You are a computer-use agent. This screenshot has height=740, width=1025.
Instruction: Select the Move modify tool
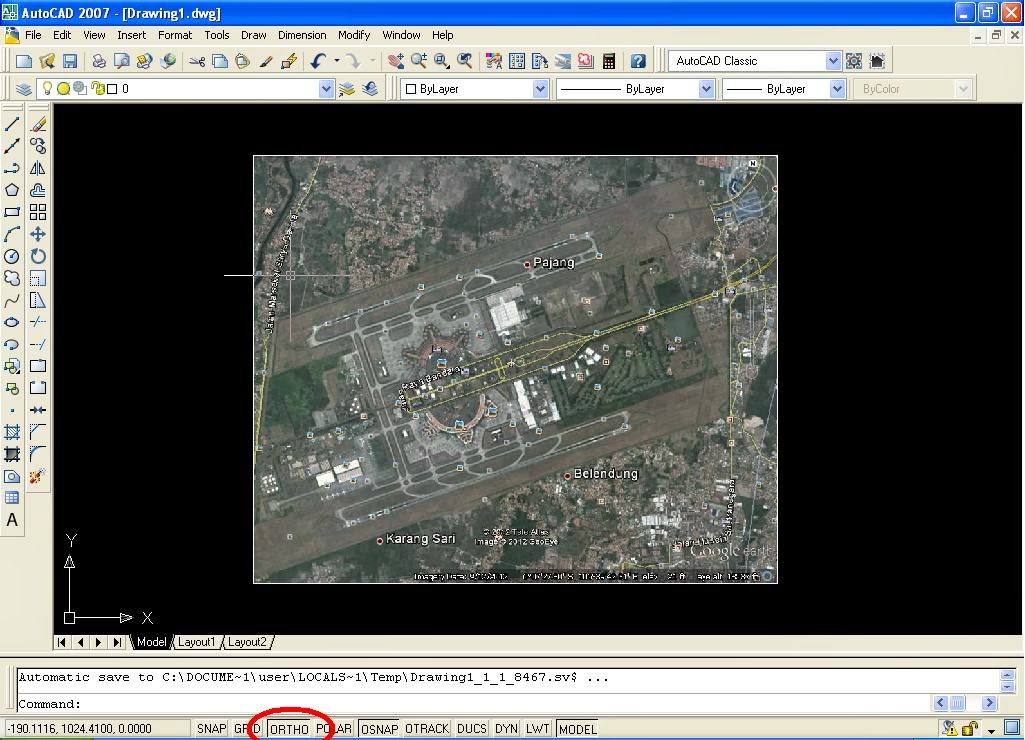point(38,234)
